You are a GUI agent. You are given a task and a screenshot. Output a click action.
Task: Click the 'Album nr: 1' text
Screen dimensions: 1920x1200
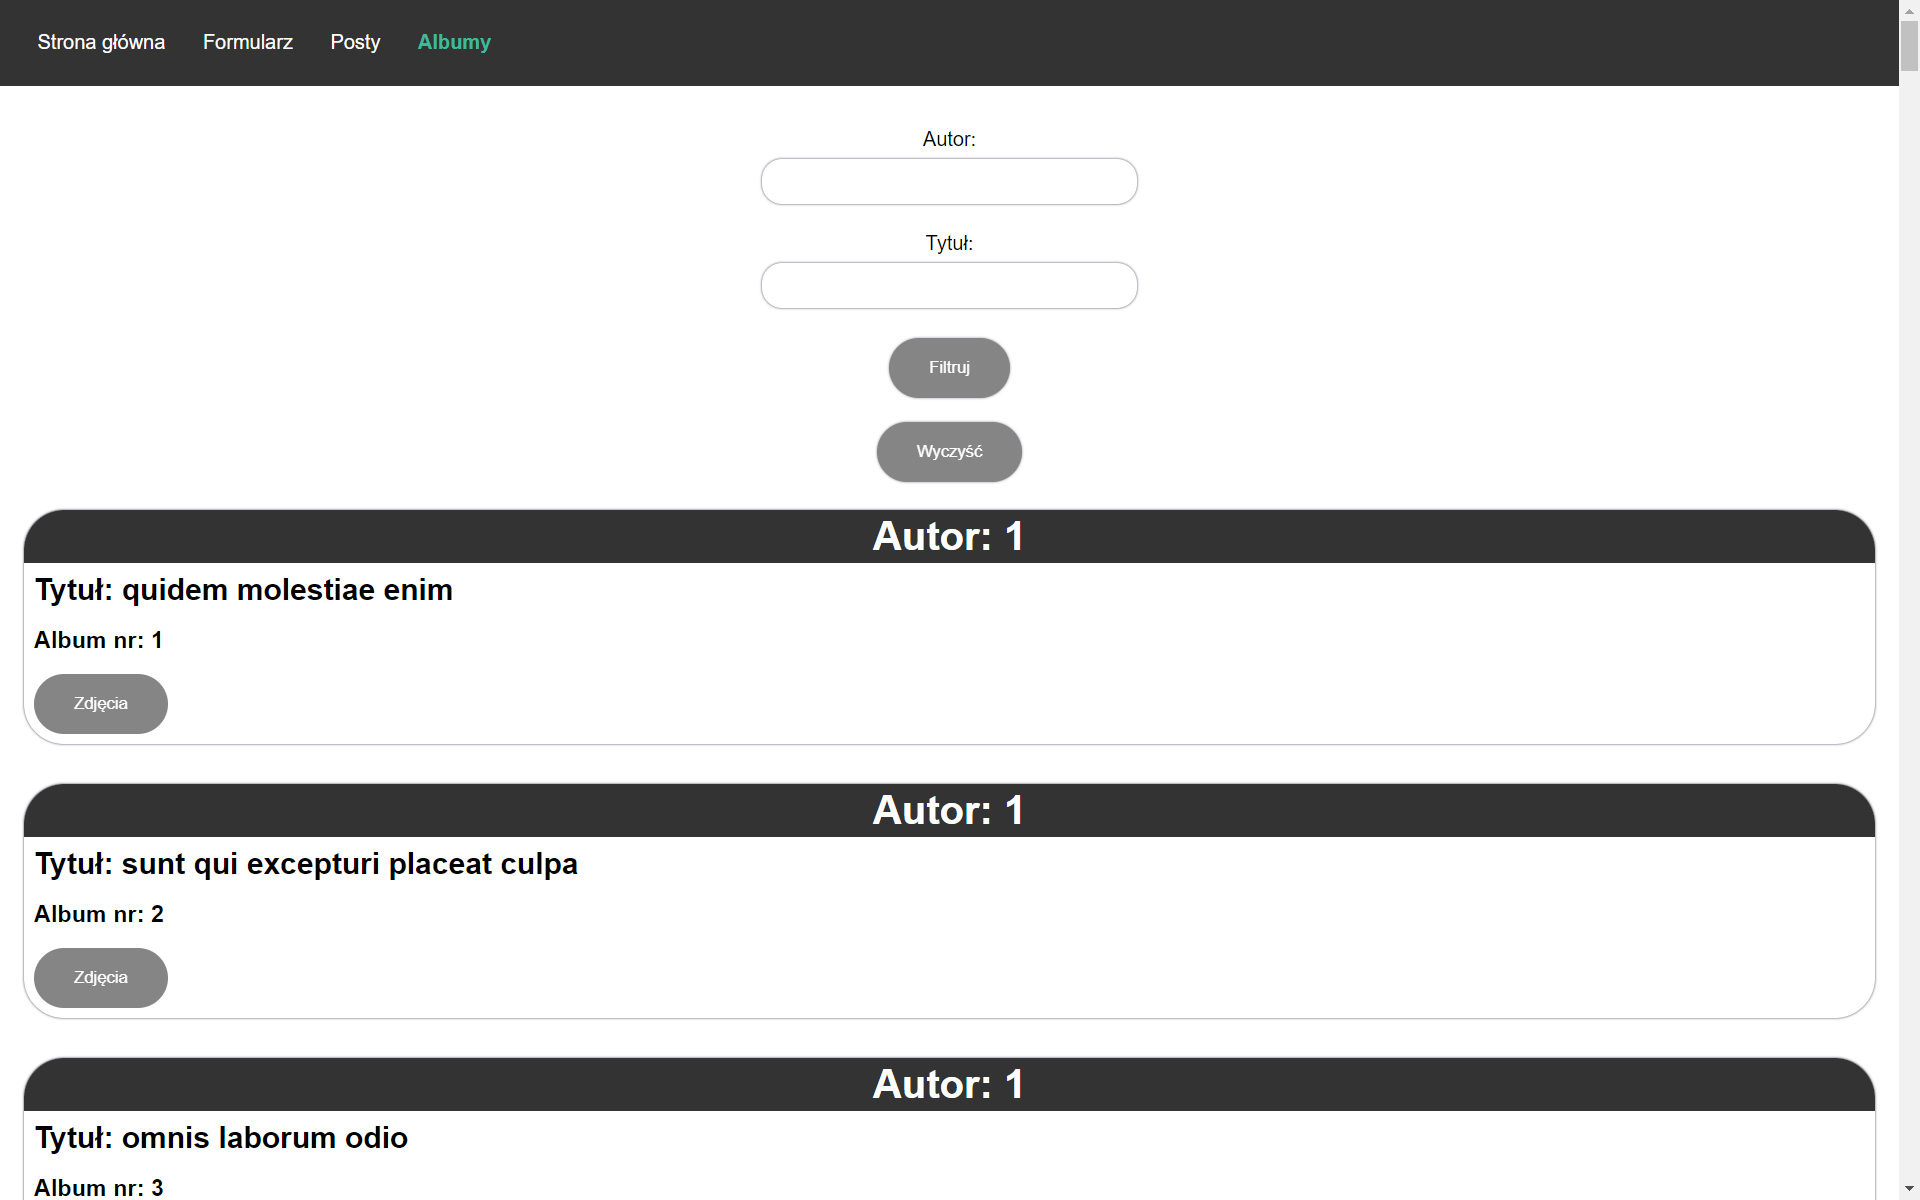point(98,640)
